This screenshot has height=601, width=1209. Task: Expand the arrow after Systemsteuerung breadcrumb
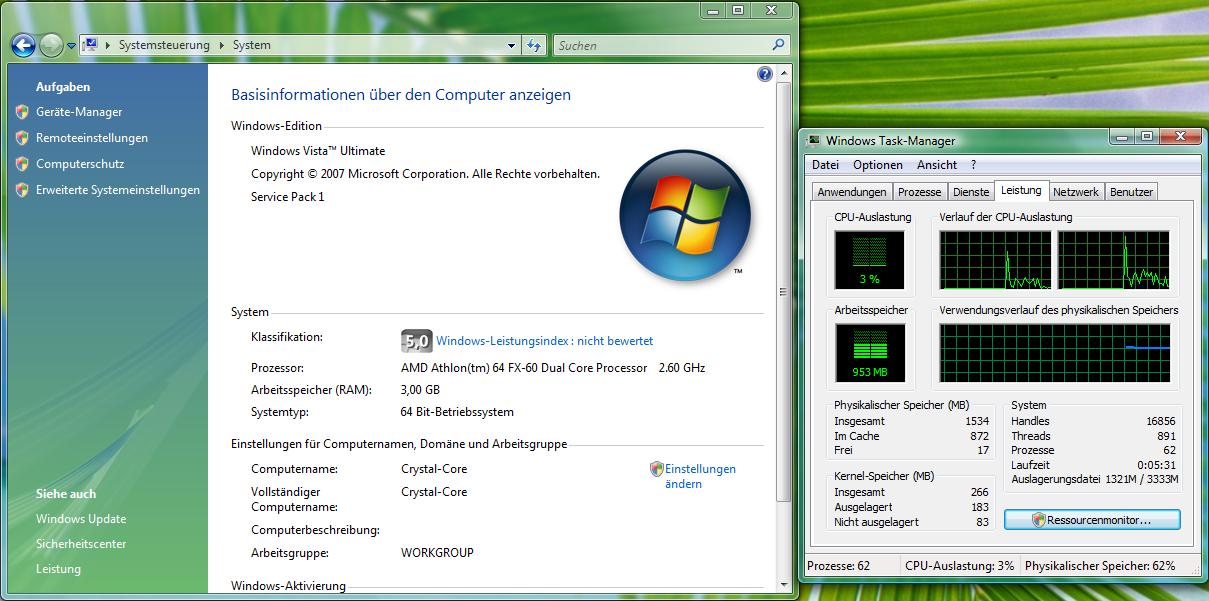click(x=222, y=45)
